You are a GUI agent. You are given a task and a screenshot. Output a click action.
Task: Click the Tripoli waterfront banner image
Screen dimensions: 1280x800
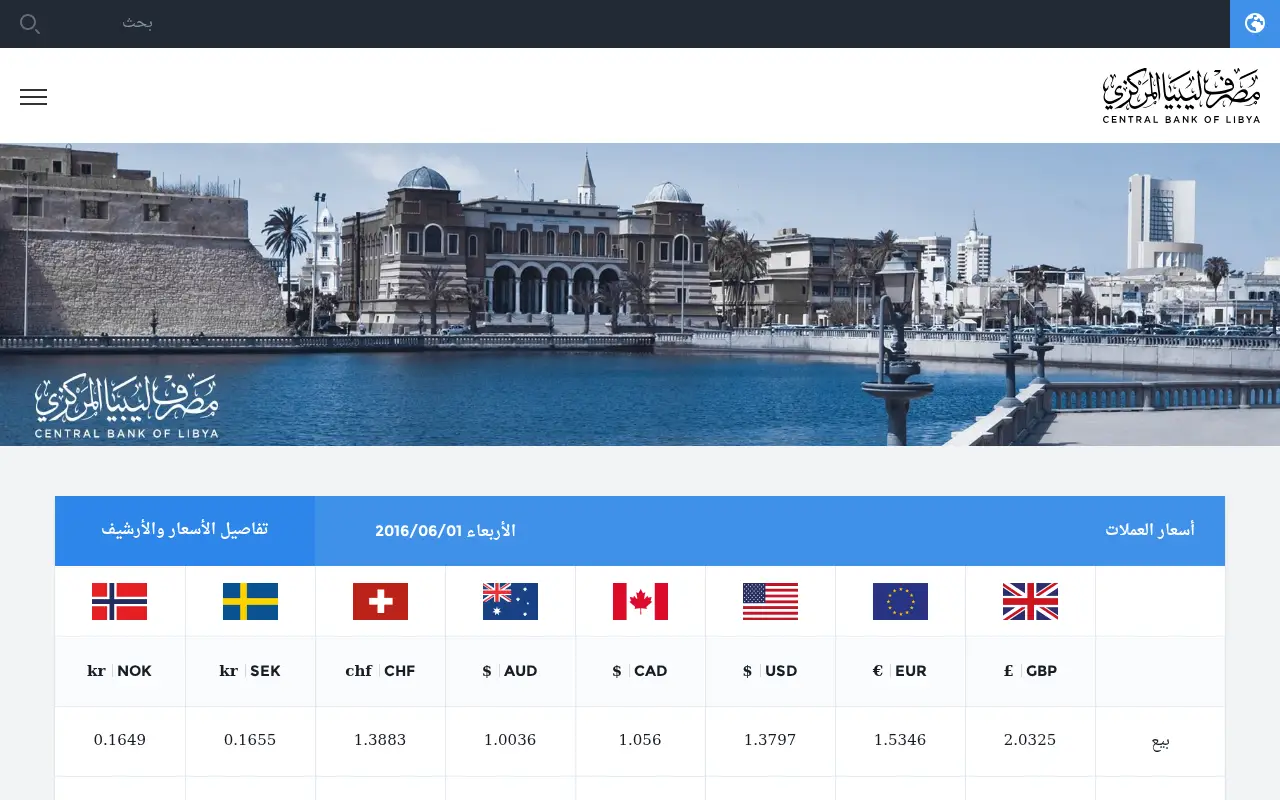pos(640,294)
